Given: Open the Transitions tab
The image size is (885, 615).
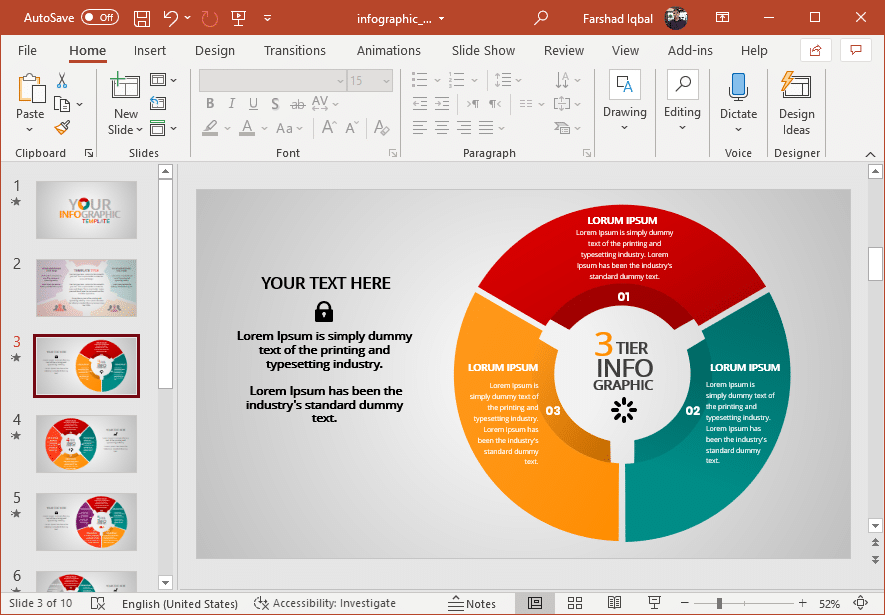Looking at the screenshot, I should (x=294, y=51).
